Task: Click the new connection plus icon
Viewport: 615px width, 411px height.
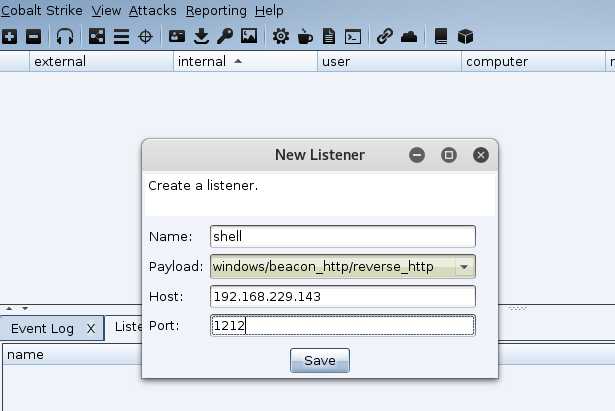Action: [x=9, y=36]
